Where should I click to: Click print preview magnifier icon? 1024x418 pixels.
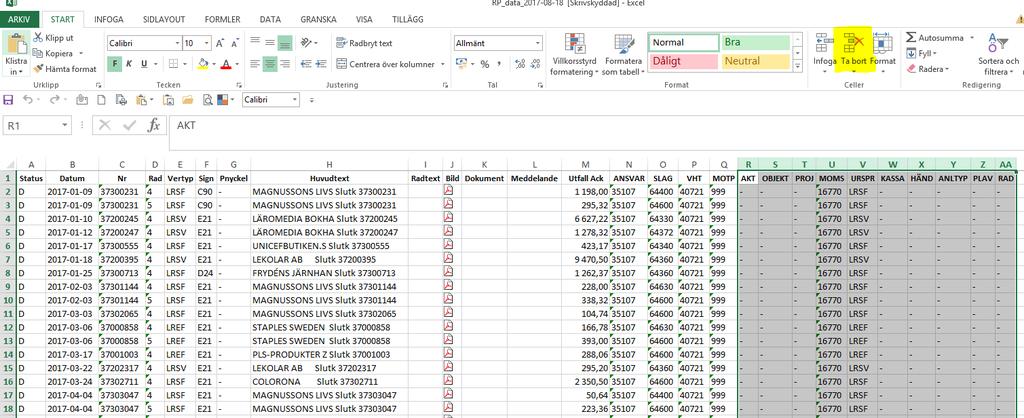(208, 100)
